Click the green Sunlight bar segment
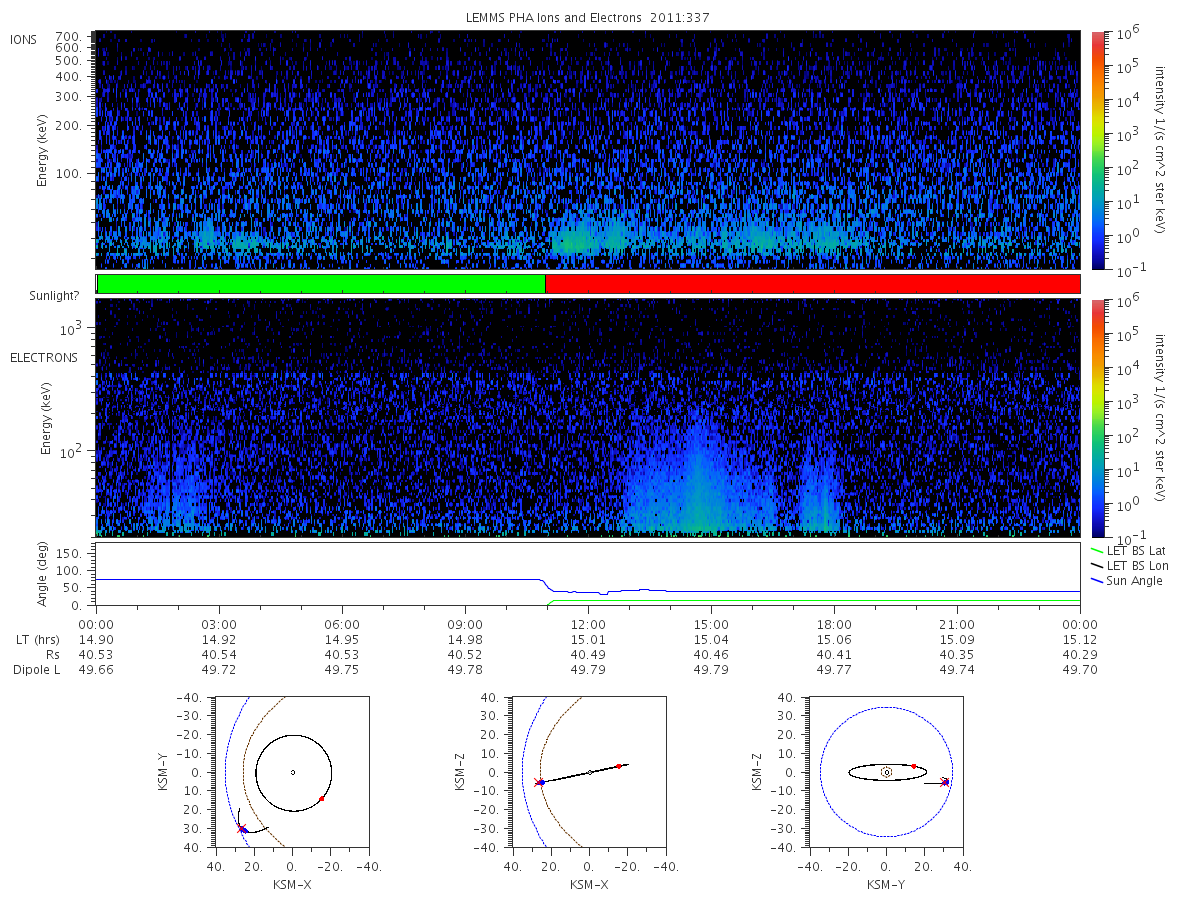The image size is (1200, 900). pos(321,284)
